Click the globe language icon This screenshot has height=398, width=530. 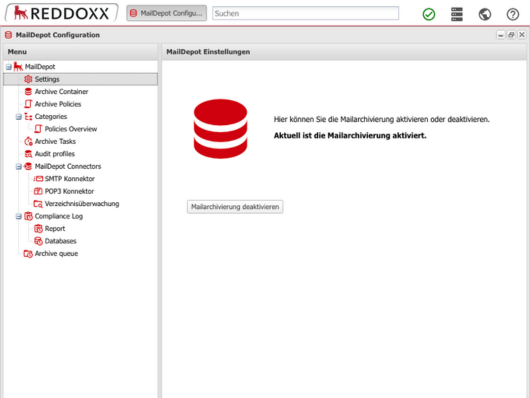[485, 14]
